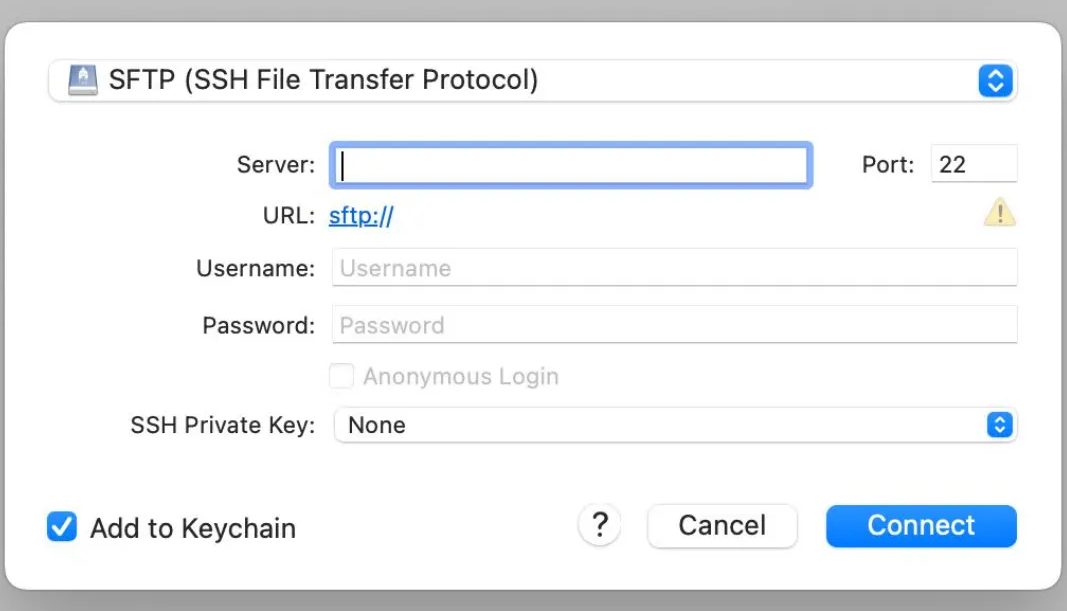The height and width of the screenshot is (611, 1067).
Task: Click the yellow warning triangle icon
Action: tap(999, 212)
